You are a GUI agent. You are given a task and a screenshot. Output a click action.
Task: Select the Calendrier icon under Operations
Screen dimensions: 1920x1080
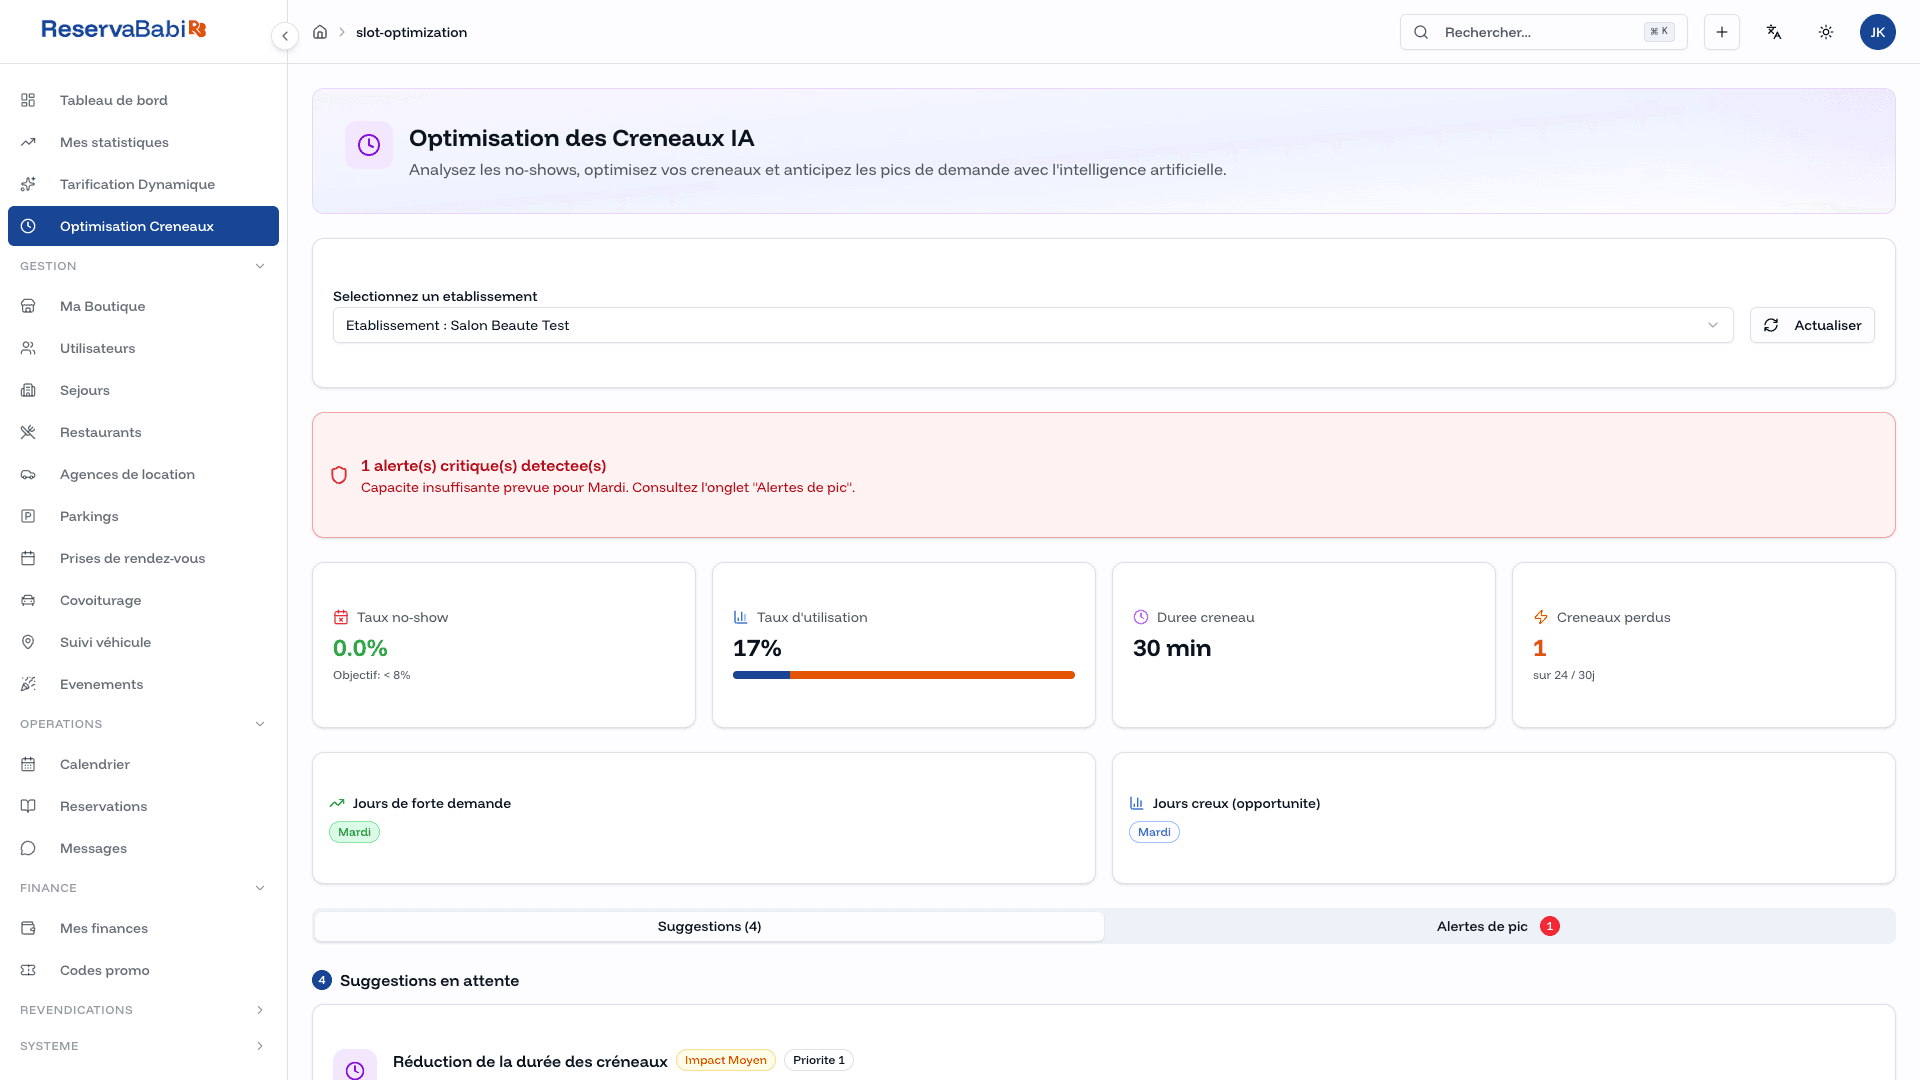[x=28, y=764]
